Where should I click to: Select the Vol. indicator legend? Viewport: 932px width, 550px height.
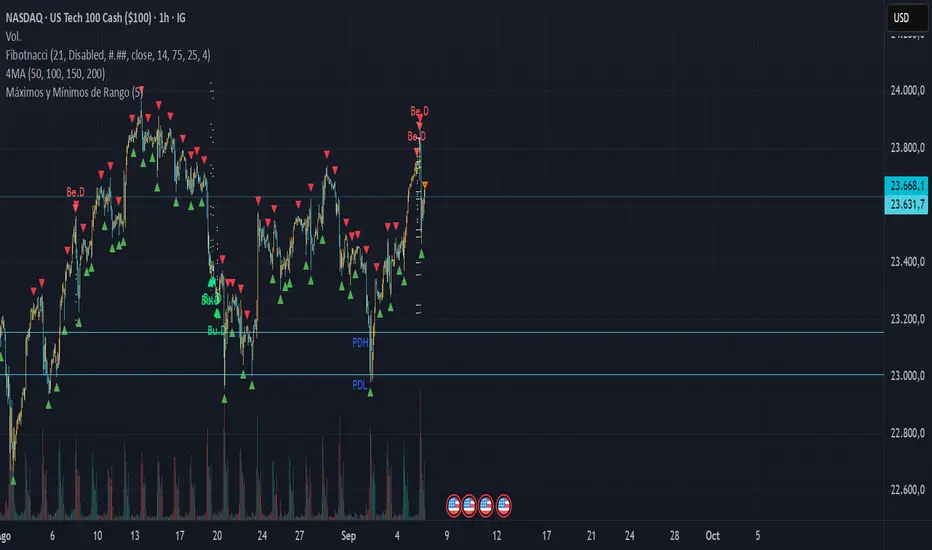[x=13, y=36]
